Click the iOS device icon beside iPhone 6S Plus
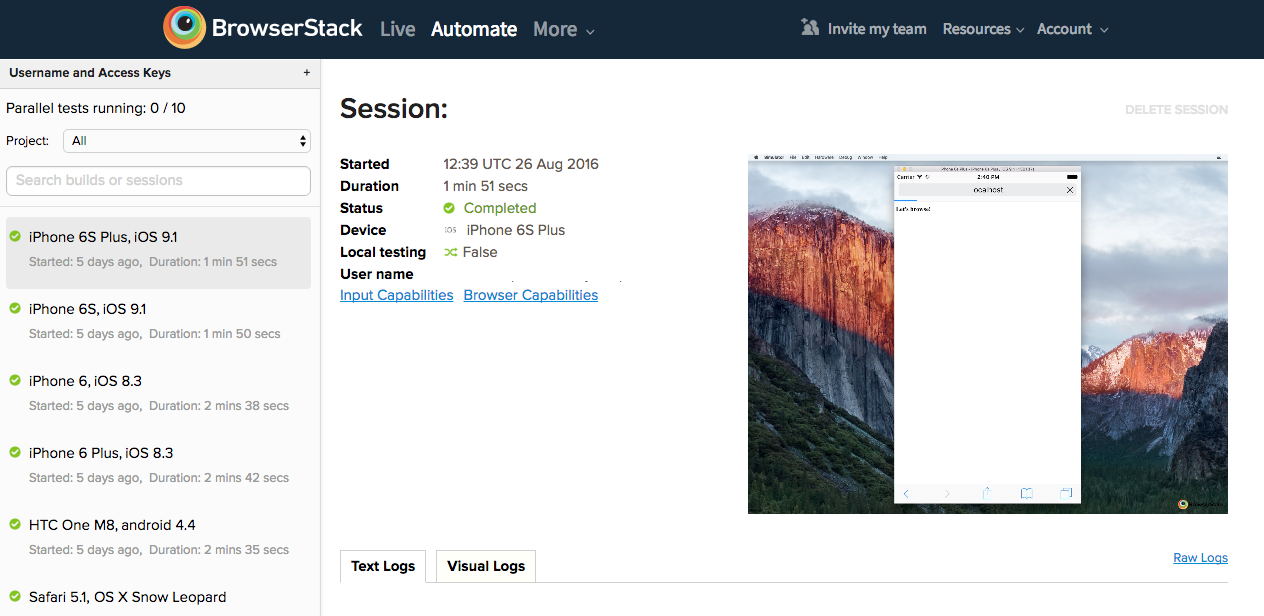Viewport: 1264px width, 616px height. 451,230
